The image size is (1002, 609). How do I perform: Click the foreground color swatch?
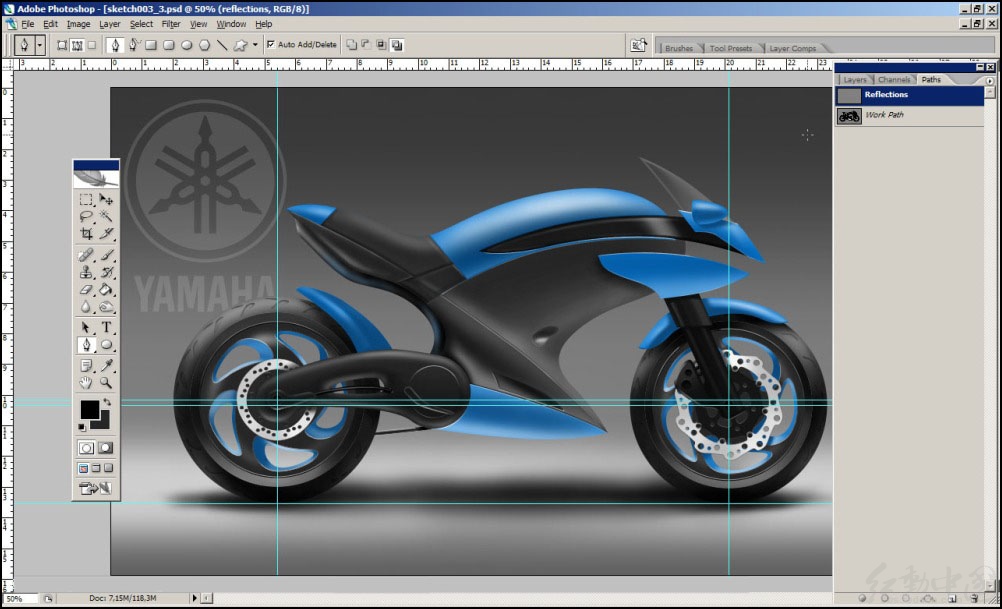(x=89, y=409)
